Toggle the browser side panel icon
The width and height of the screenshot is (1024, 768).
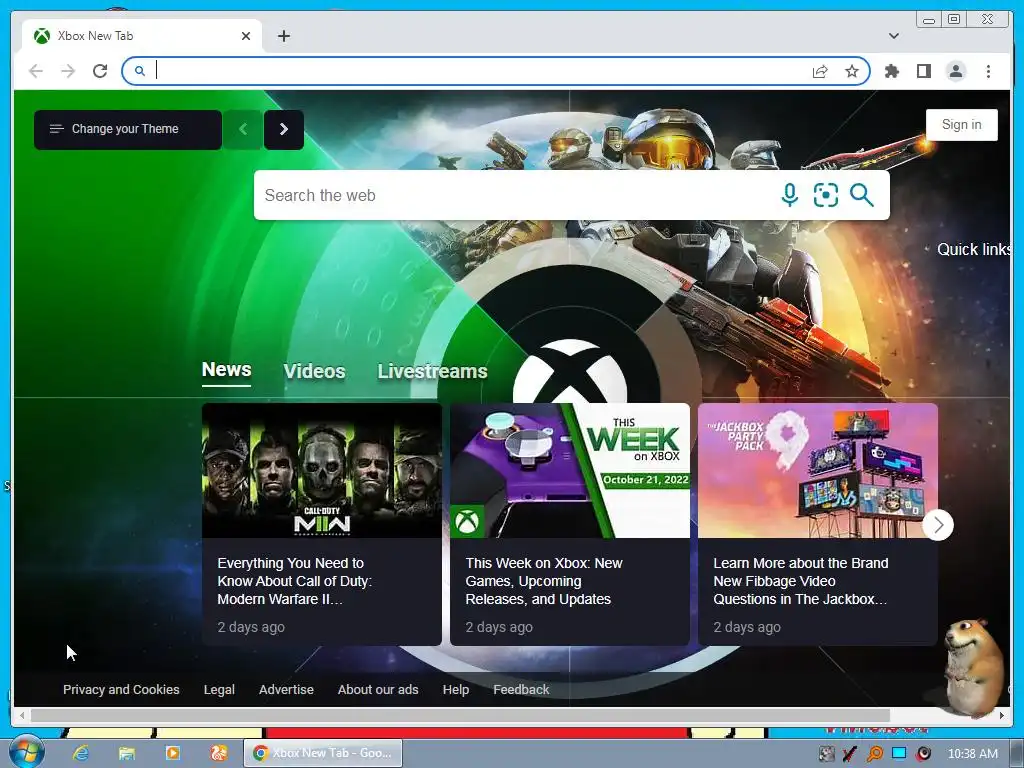[923, 71]
